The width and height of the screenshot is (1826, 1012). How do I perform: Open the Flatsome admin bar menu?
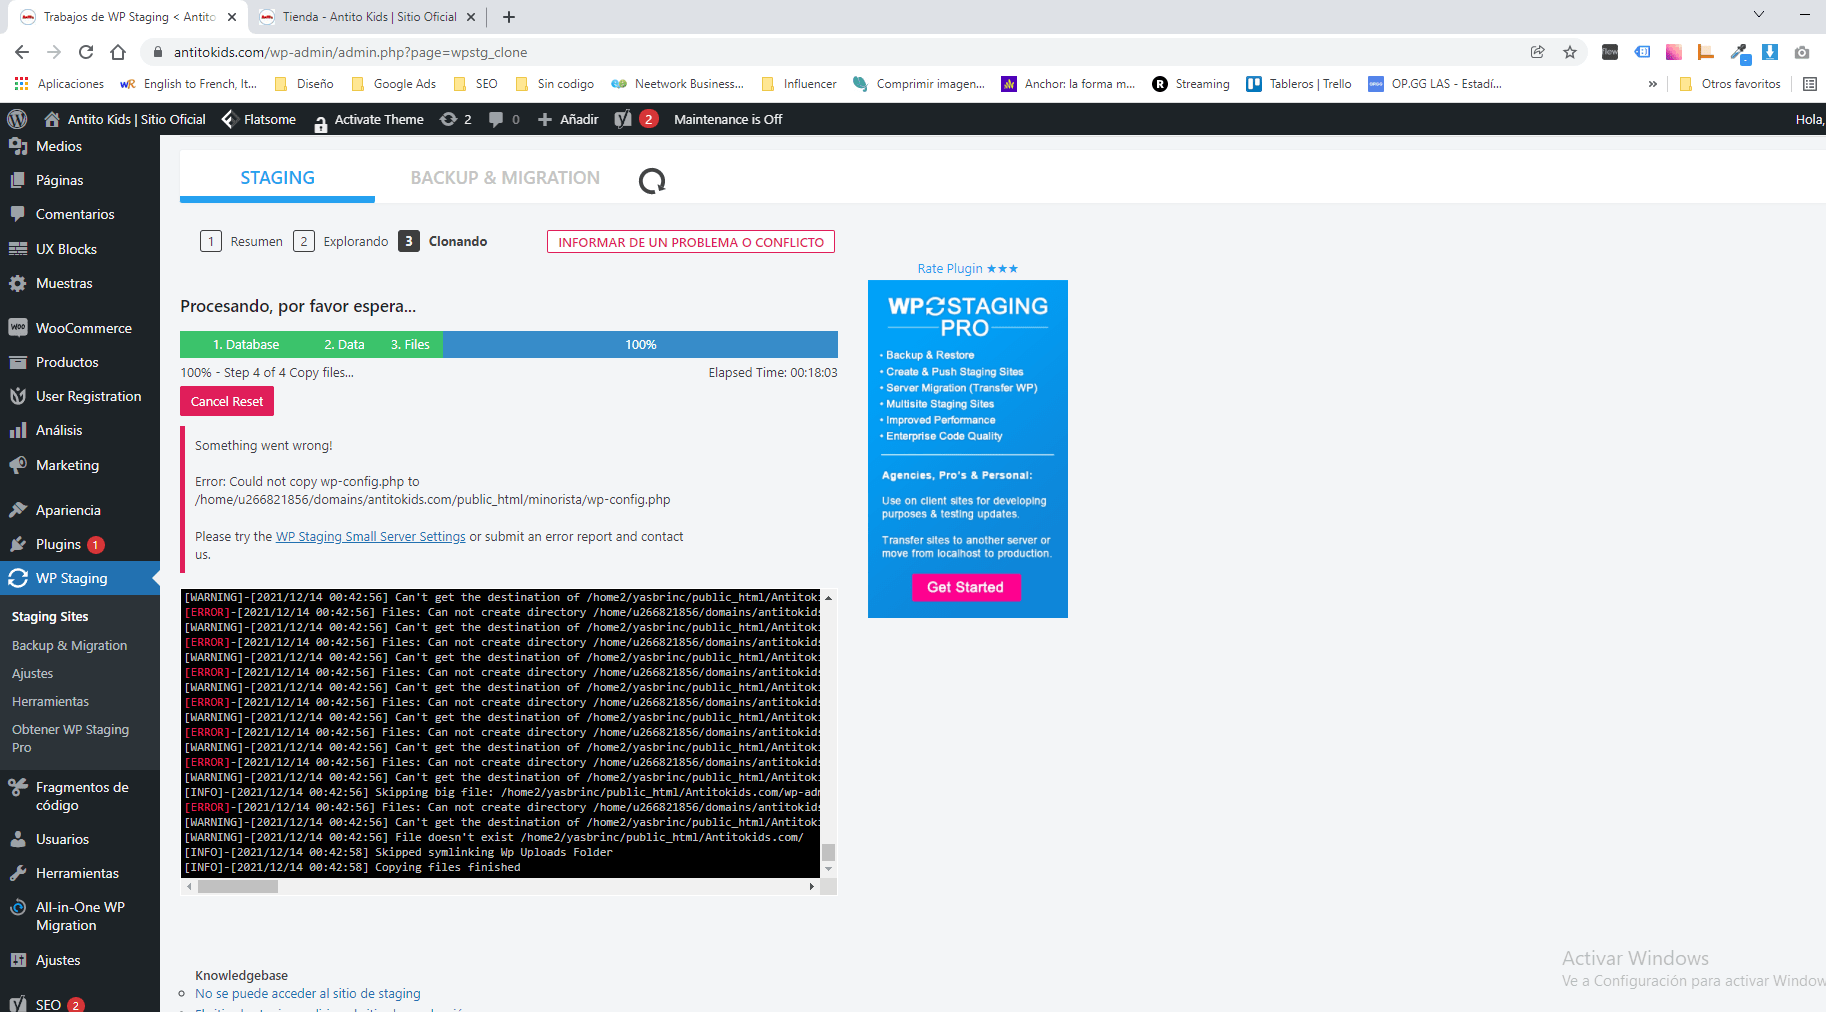coord(259,119)
